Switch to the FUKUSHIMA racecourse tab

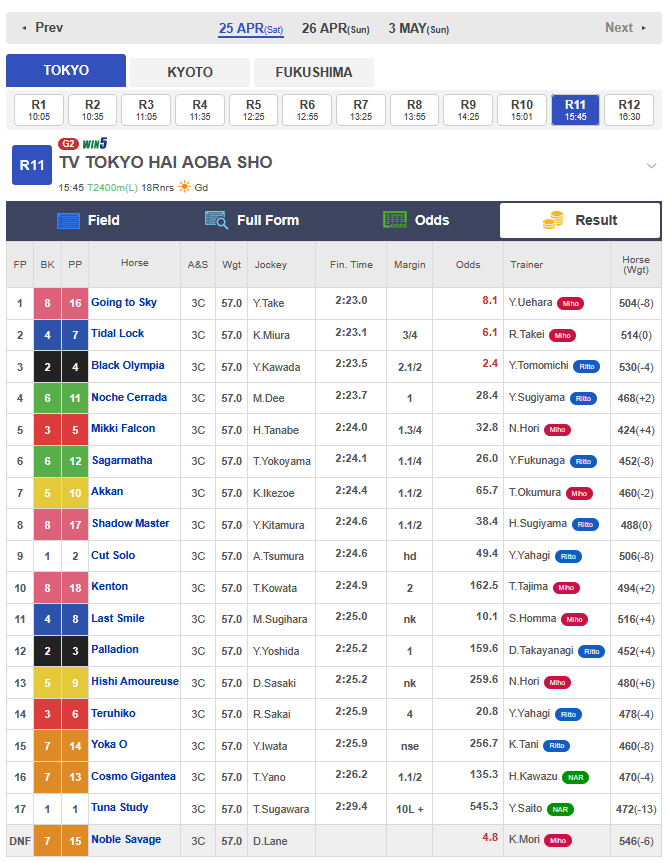point(314,73)
